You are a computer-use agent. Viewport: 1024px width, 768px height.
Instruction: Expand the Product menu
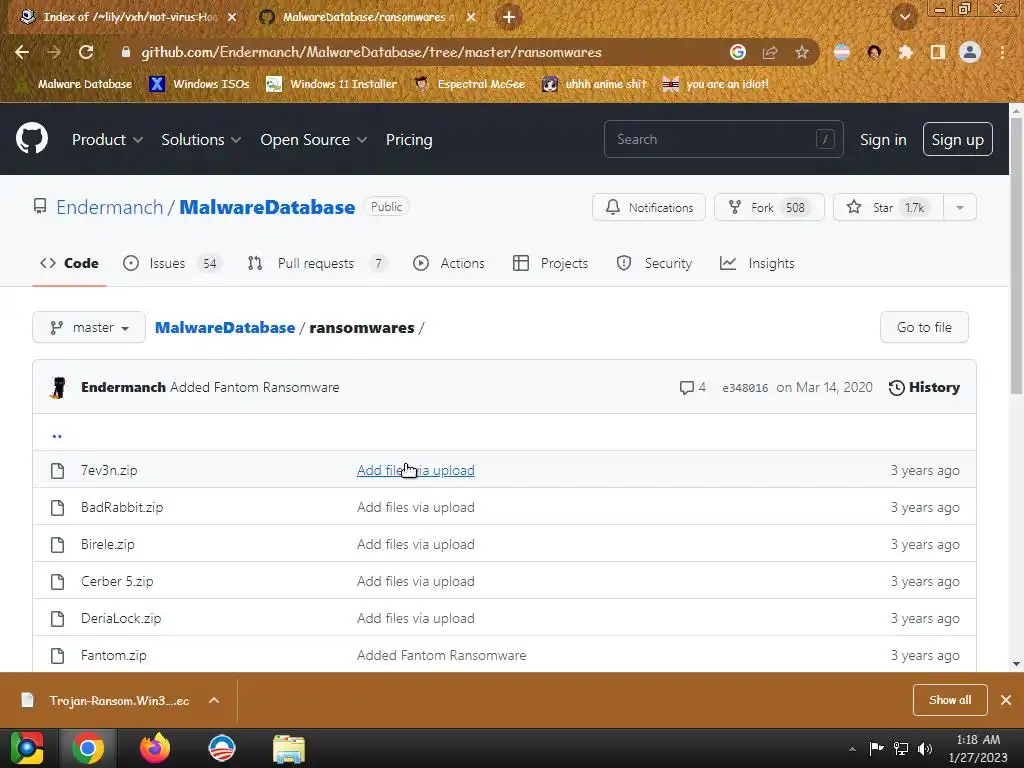tap(107, 140)
